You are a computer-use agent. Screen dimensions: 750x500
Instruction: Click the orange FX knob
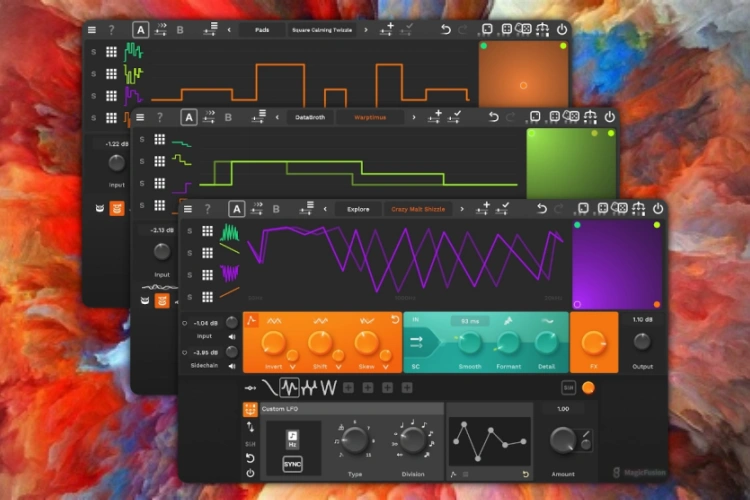594,344
